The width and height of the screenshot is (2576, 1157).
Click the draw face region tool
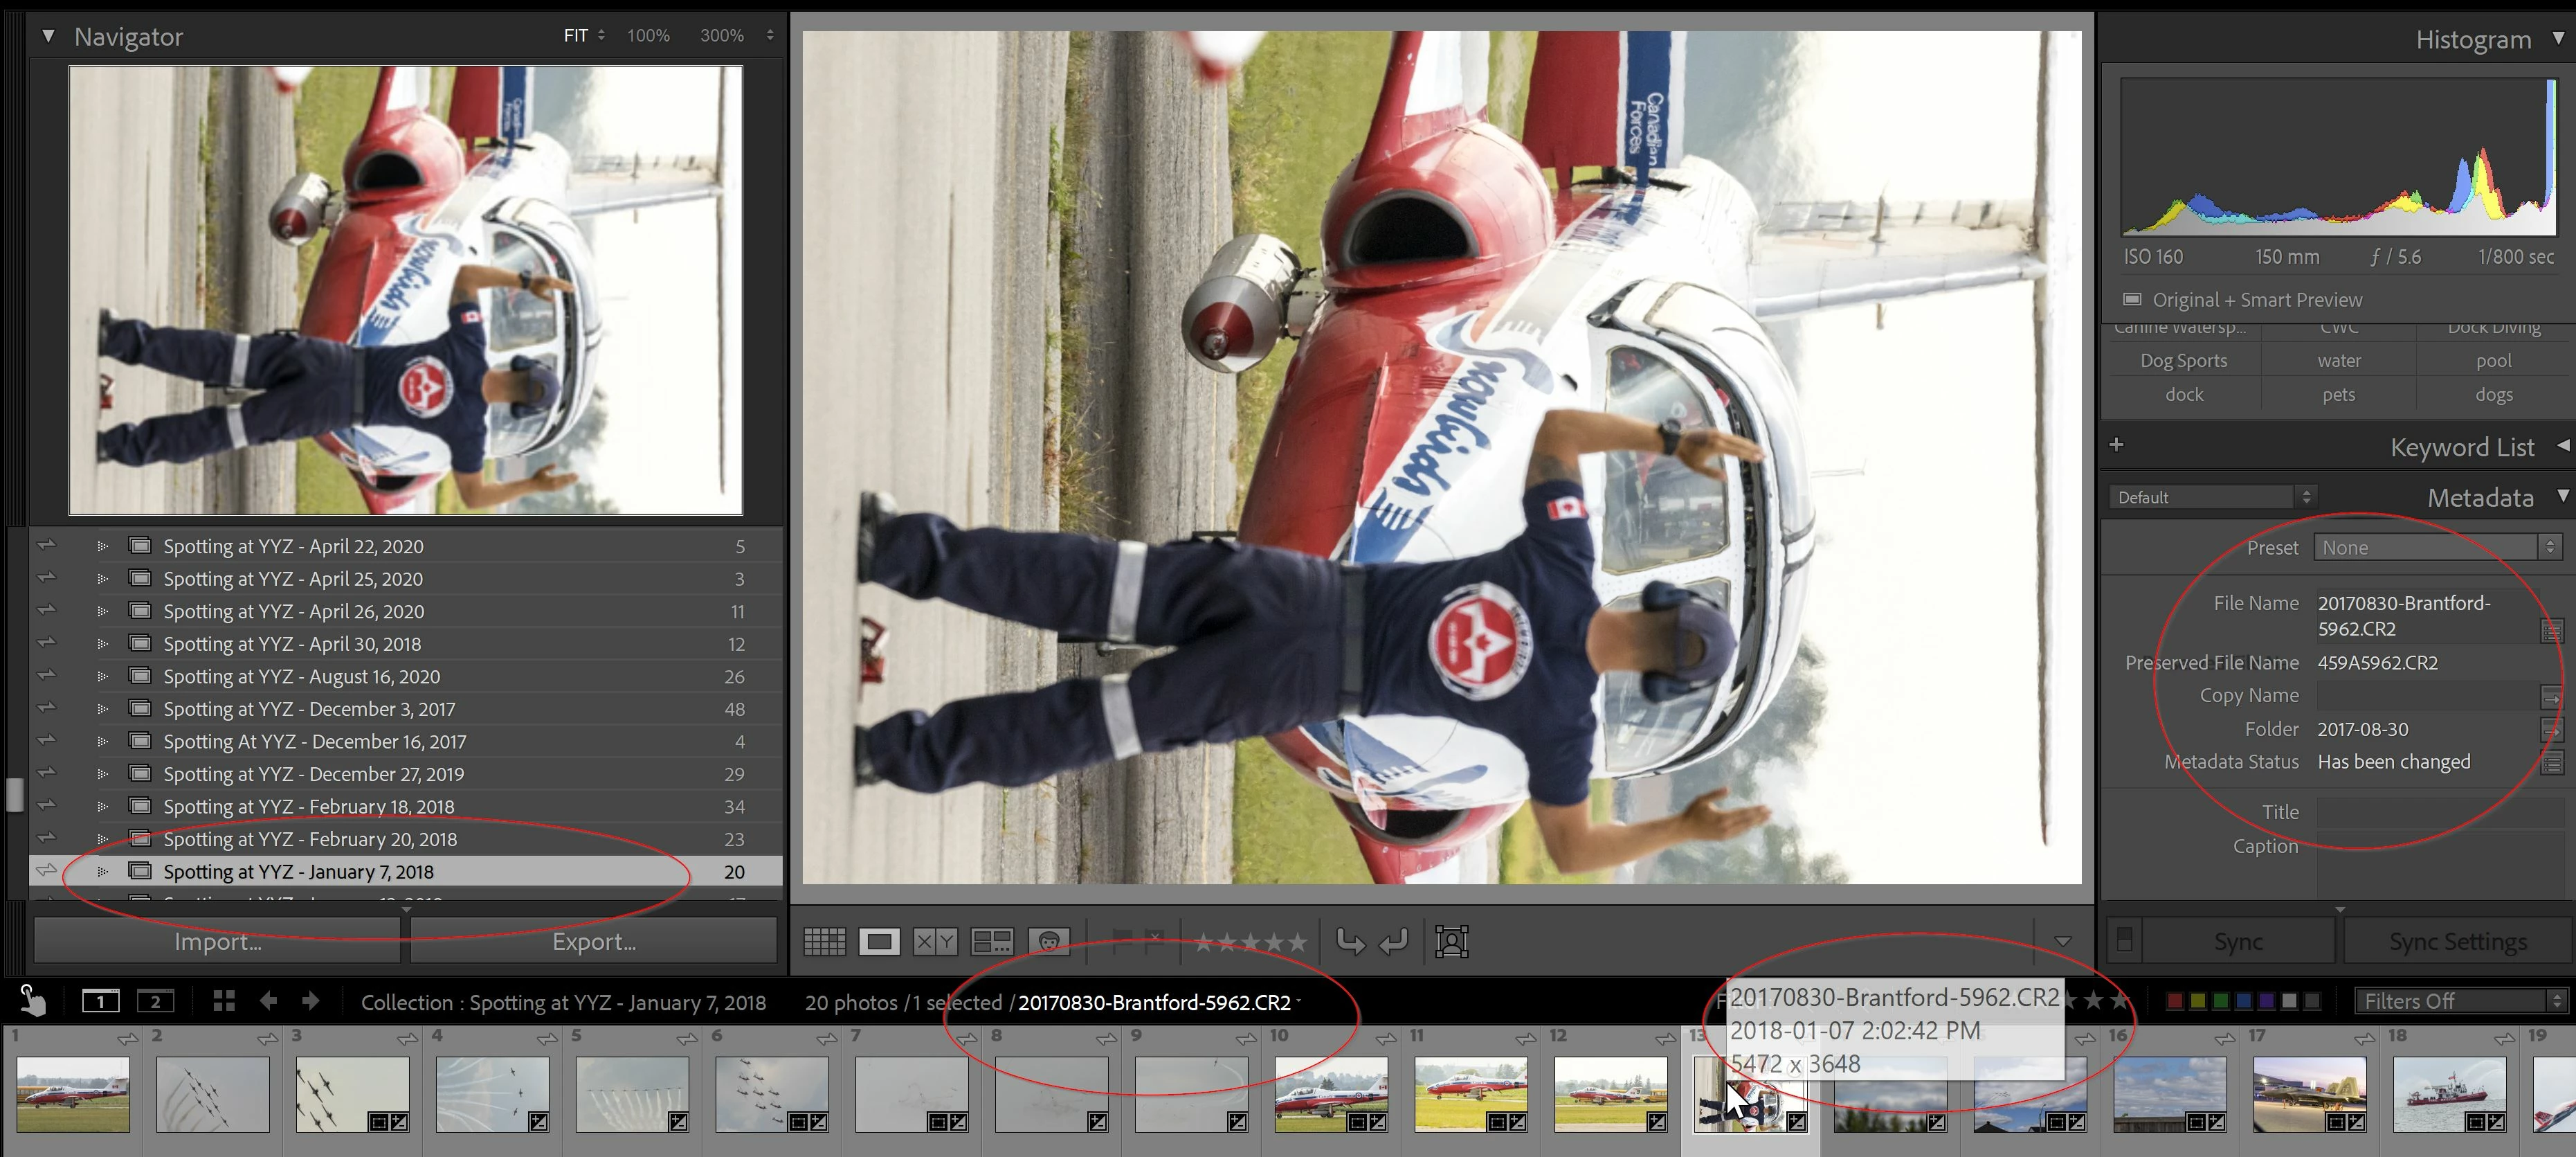[1451, 941]
